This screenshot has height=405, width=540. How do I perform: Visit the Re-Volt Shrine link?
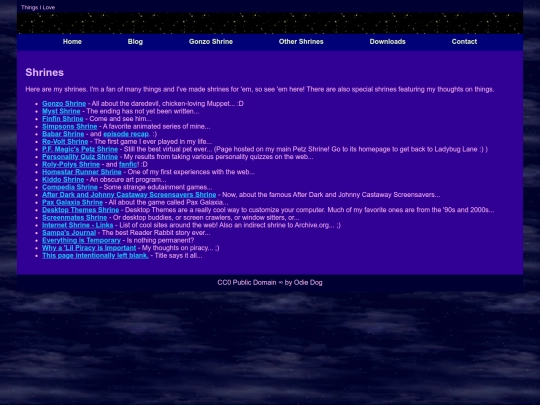(65, 142)
